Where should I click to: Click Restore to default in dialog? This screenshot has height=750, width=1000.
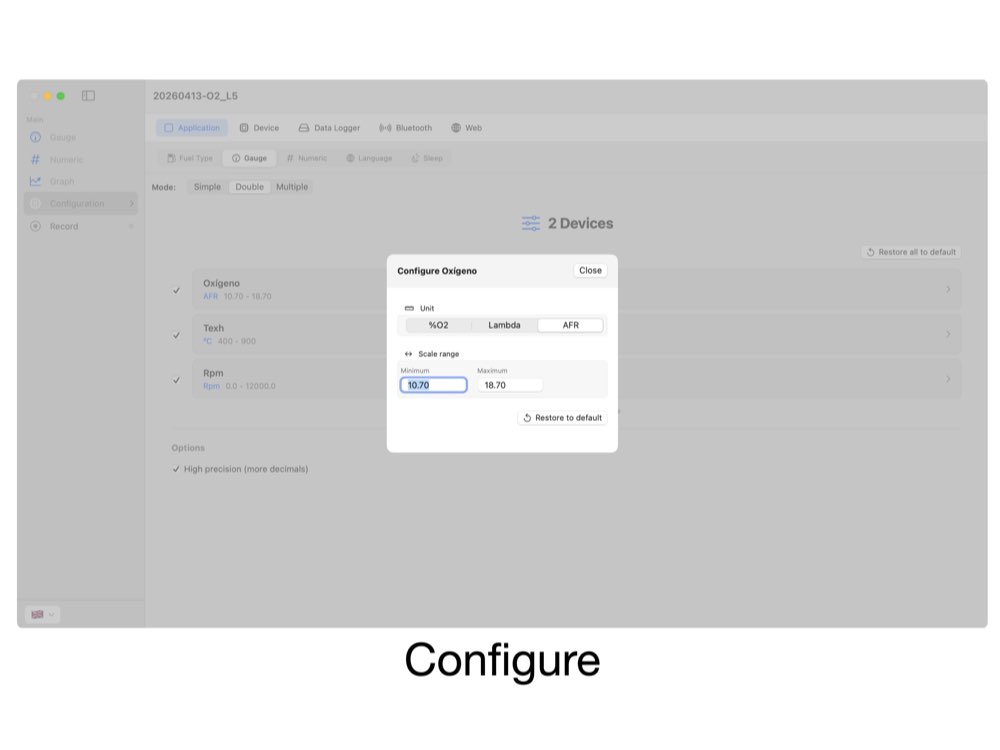pyautogui.click(x=562, y=418)
